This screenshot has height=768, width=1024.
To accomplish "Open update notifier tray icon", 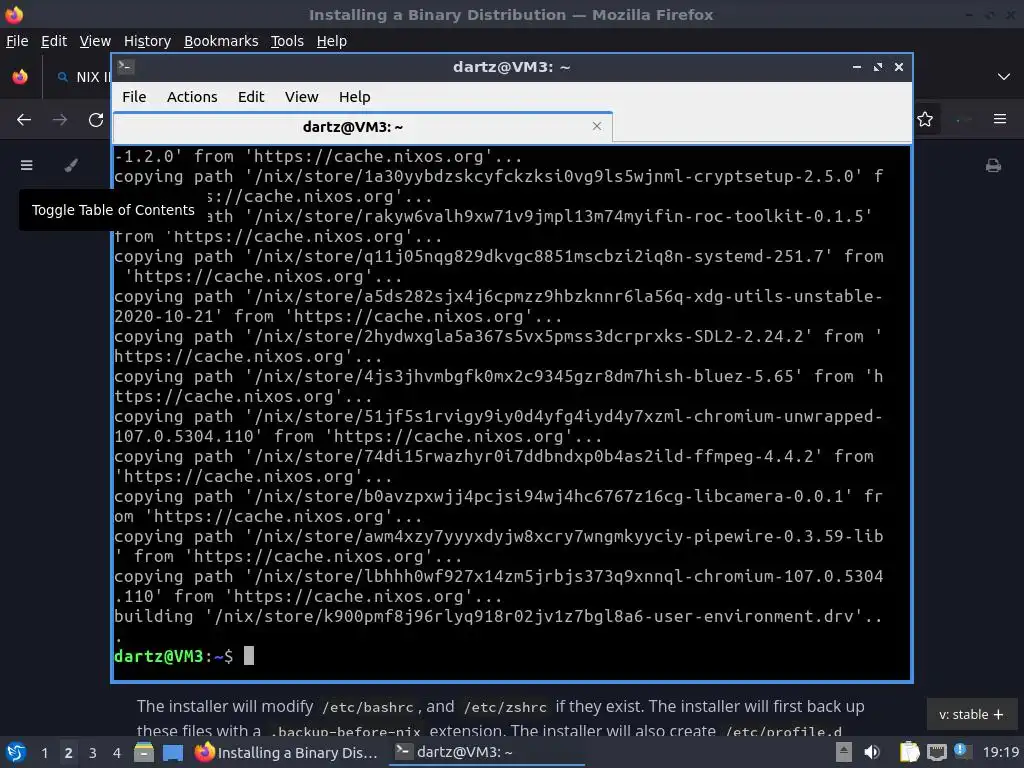I will pos(962,751).
